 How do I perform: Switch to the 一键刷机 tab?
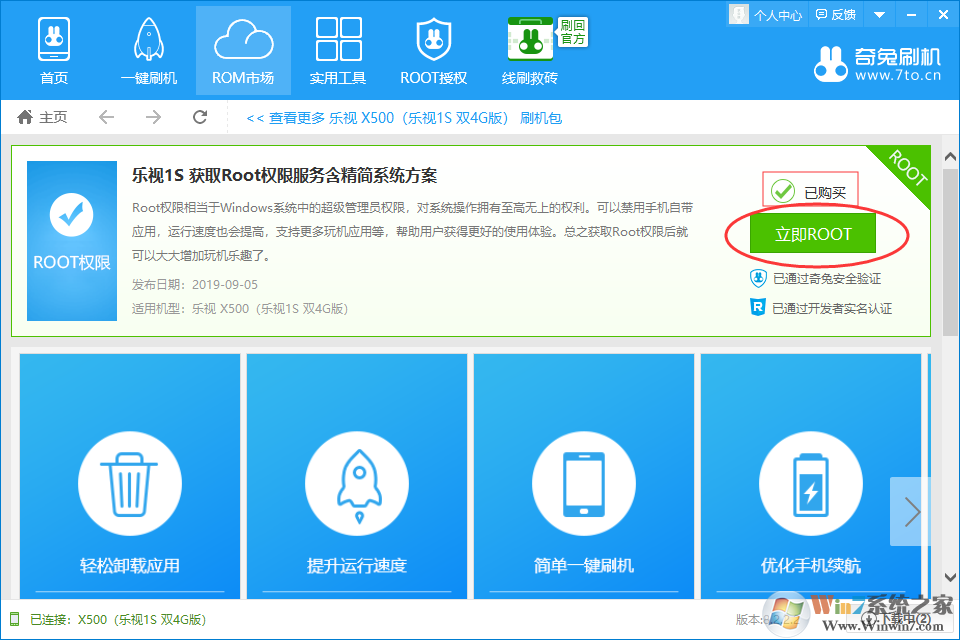(149, 52)
